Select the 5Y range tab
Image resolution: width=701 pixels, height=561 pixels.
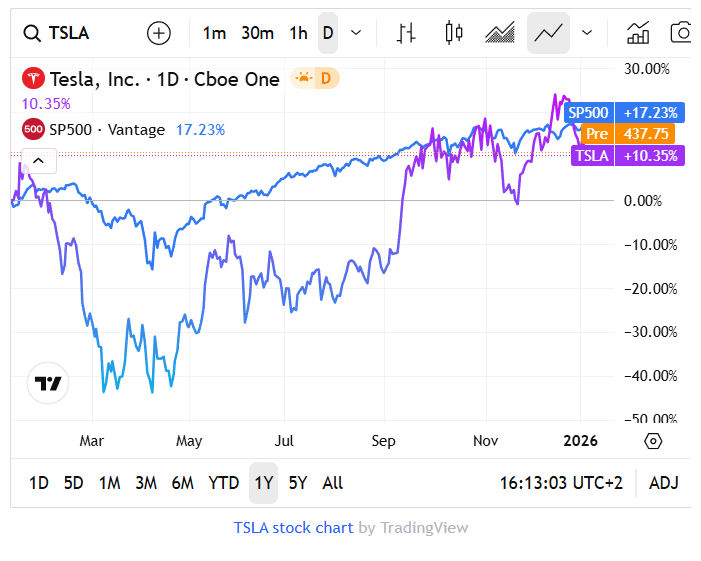(x=298, y=483)
